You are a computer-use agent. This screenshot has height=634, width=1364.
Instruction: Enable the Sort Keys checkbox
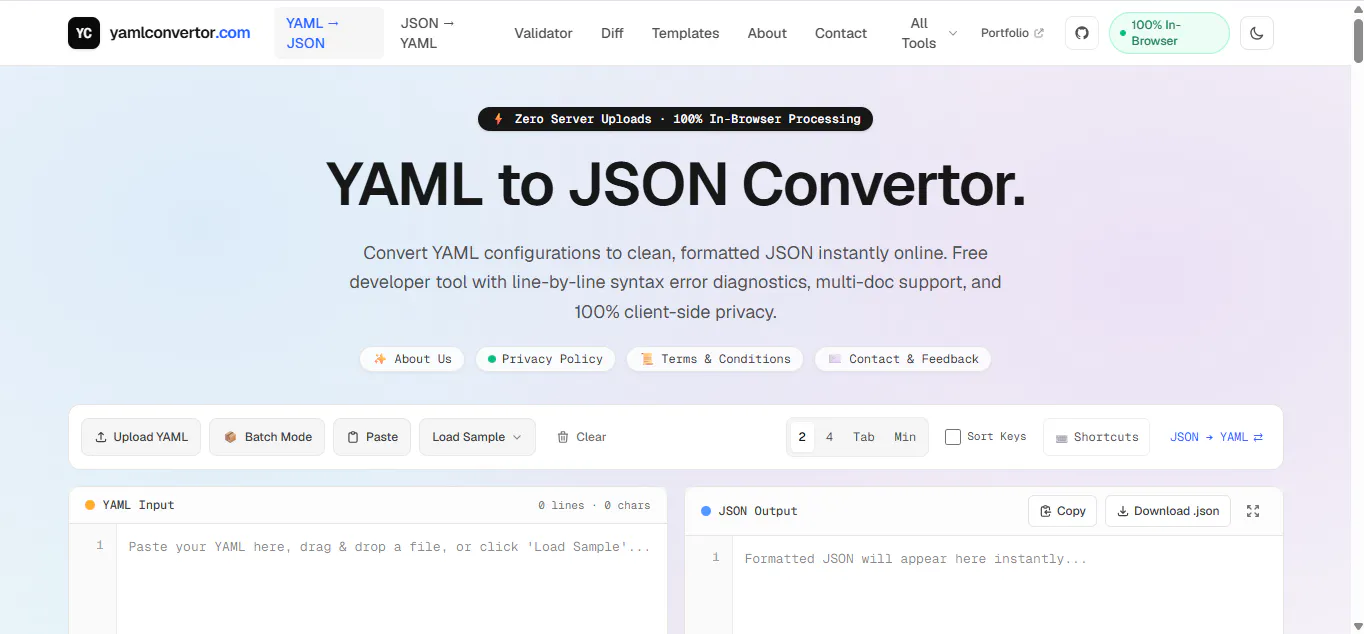953,437
